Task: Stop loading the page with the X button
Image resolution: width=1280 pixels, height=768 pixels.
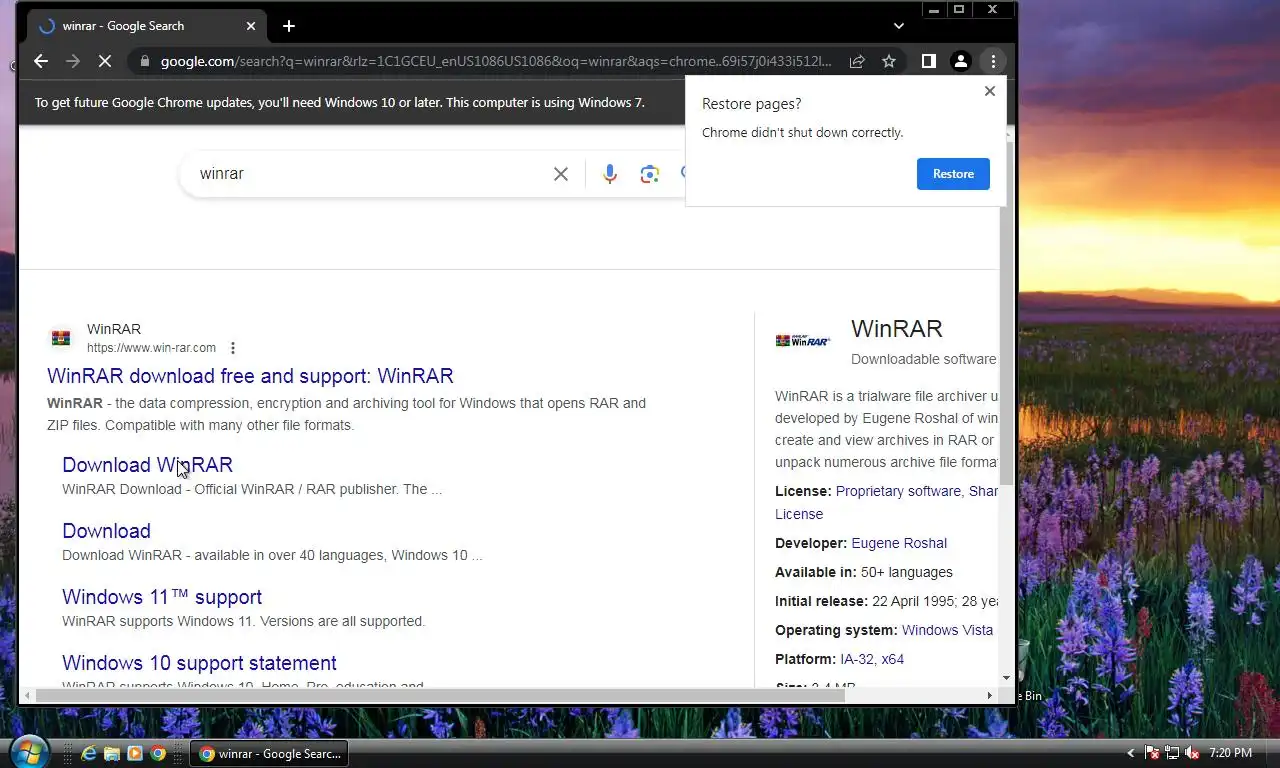Action: (x=104, y=61)
